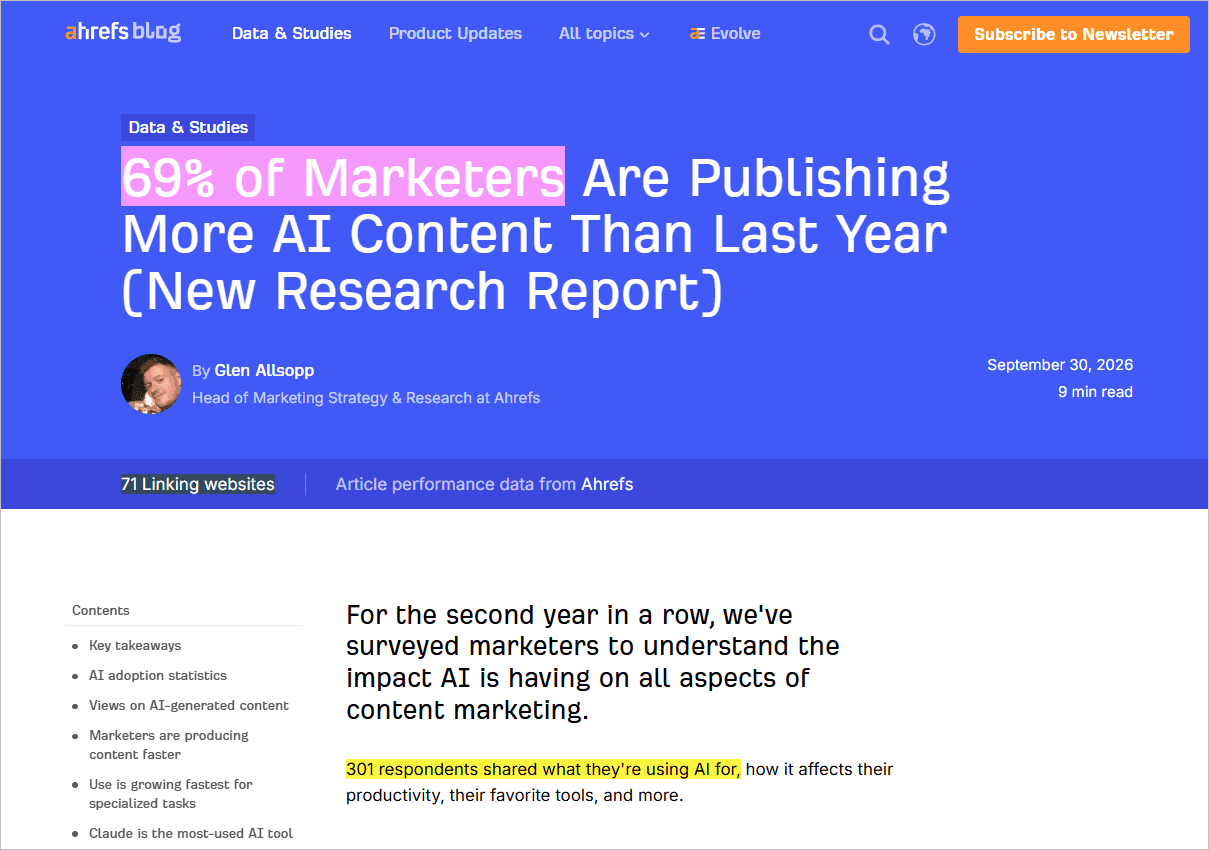The image size is (1209, 850).
Task: Jump to Claude is the most-used AI tool
Action: click(191, 833)
